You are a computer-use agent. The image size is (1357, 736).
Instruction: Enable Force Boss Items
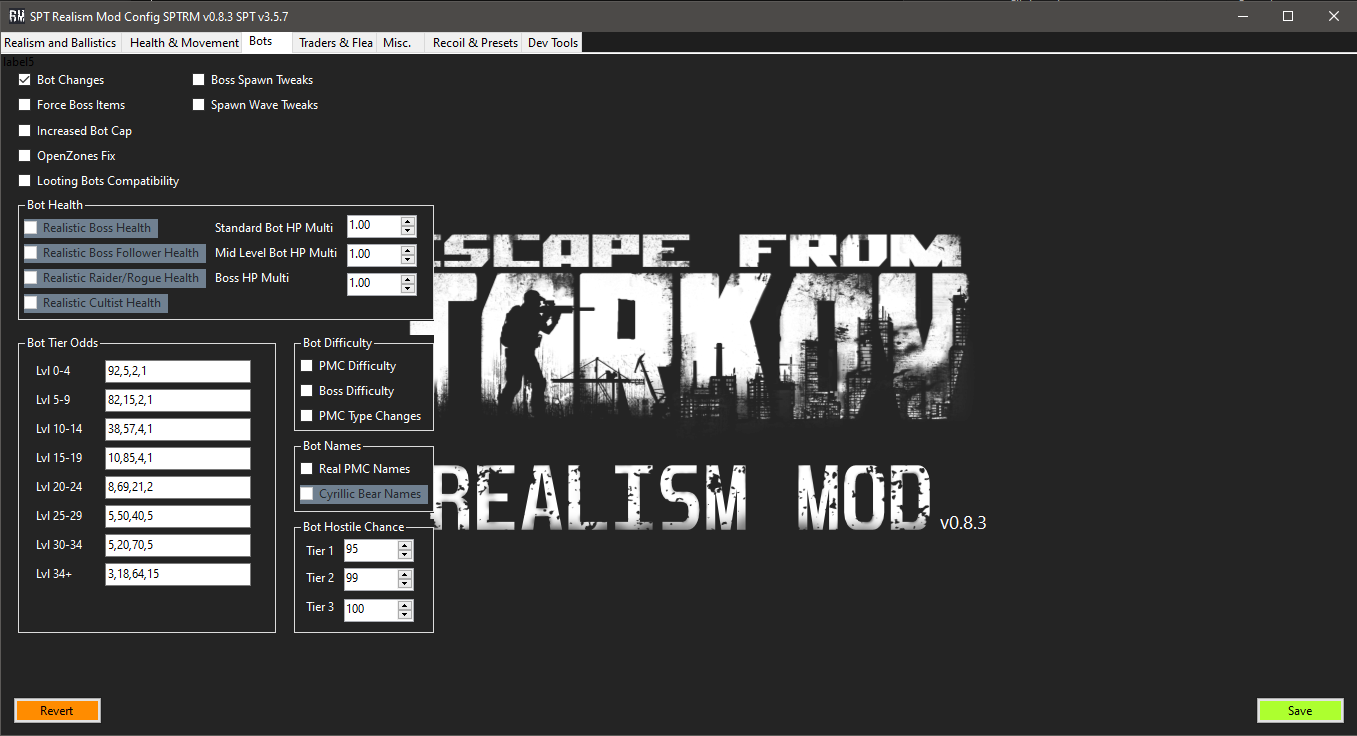point(25,105)
